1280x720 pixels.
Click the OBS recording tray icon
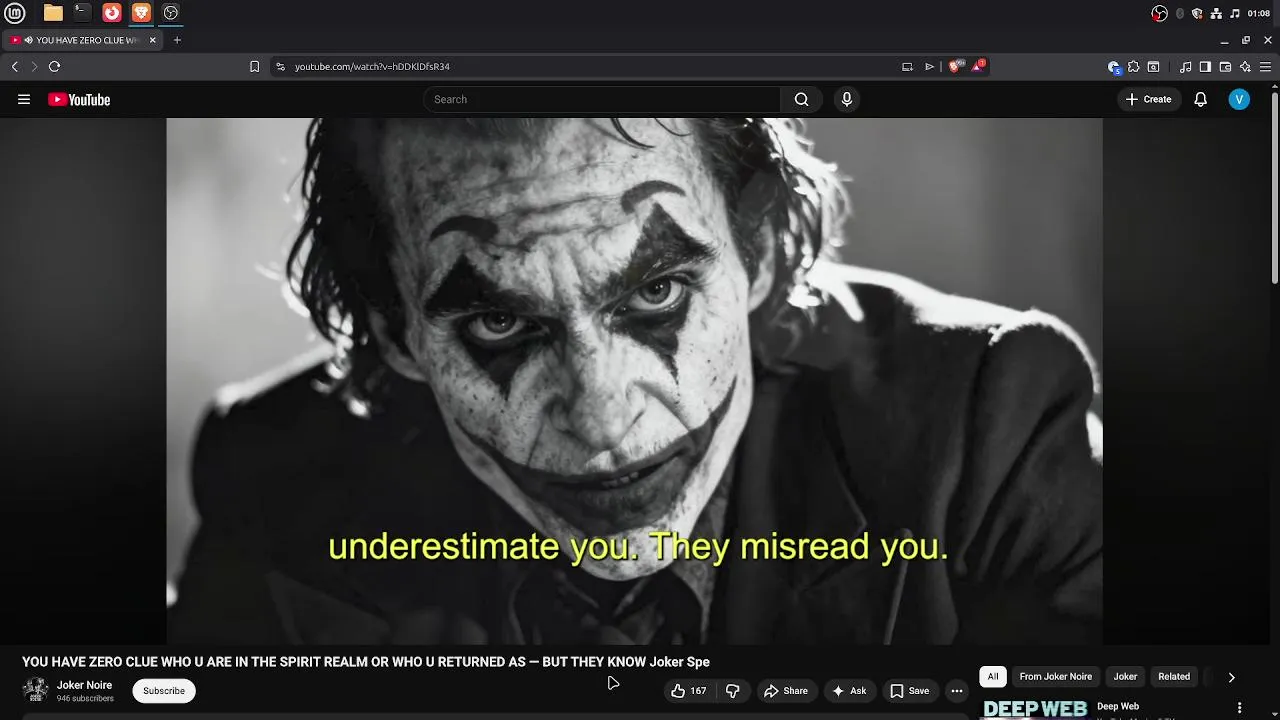(x=1159, y=13)
